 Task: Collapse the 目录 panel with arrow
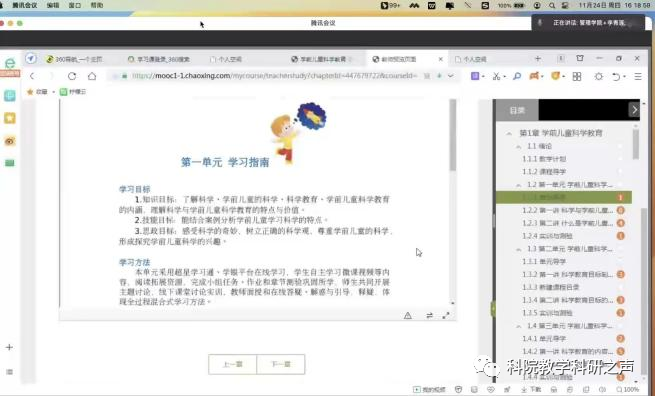coord(634,110)
